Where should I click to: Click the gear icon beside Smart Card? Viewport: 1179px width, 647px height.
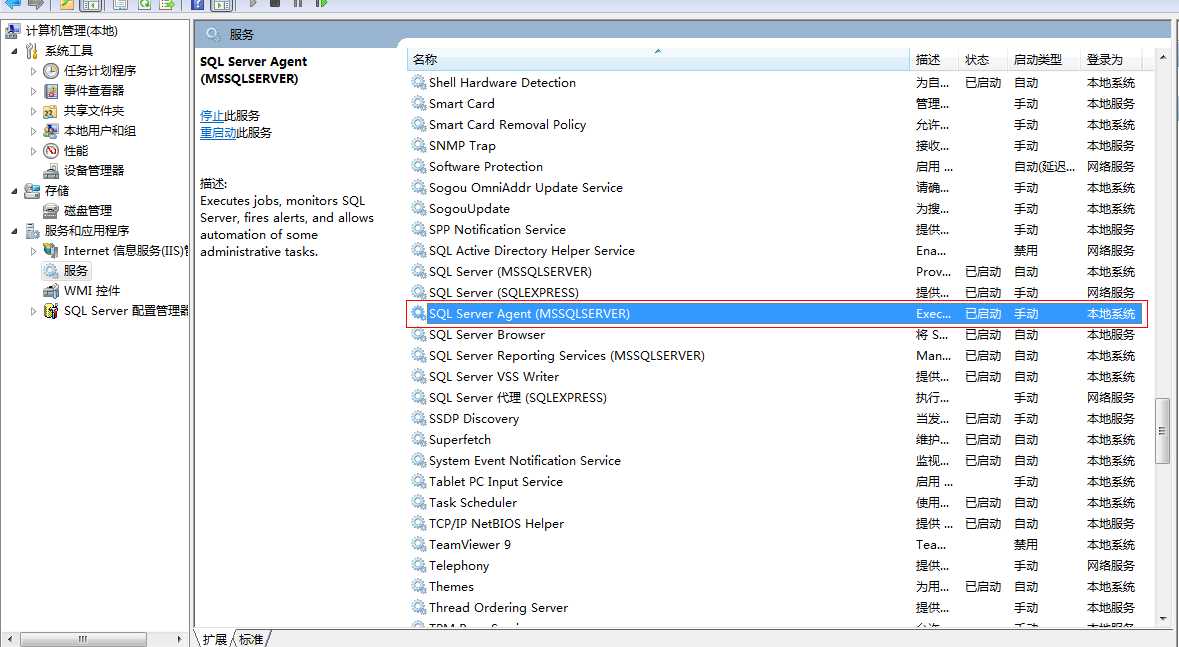419,103
